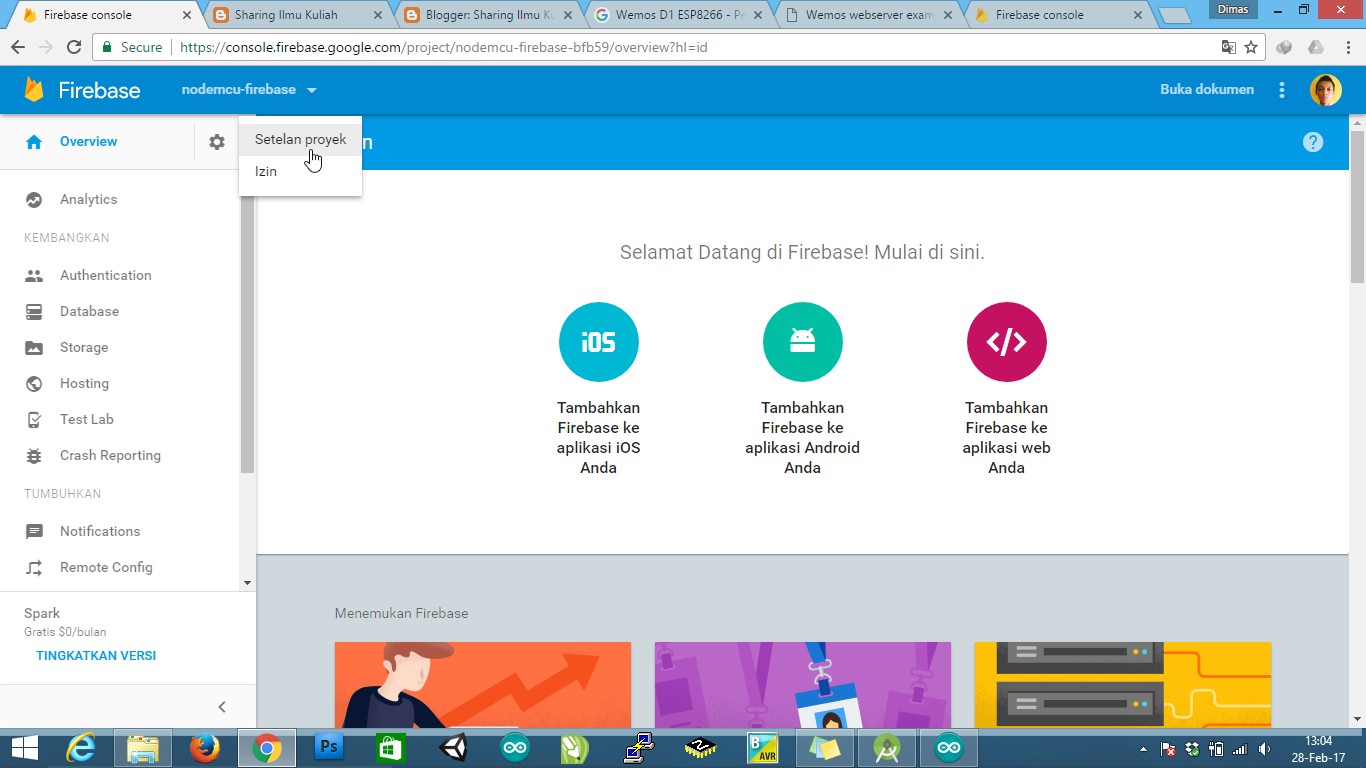The image size is (1366, 768).
Task: Reload the page with refresh button
Action: 73,47
